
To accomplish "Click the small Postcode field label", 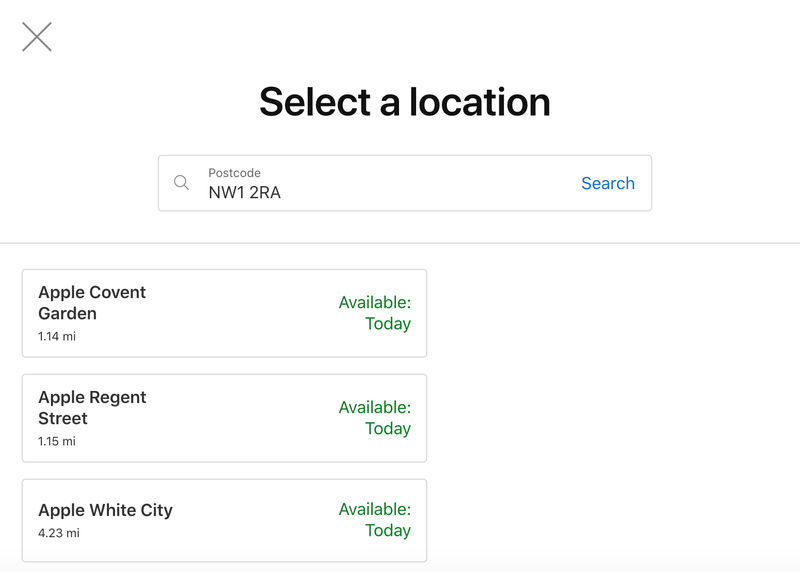I will [x=234, y=172].
